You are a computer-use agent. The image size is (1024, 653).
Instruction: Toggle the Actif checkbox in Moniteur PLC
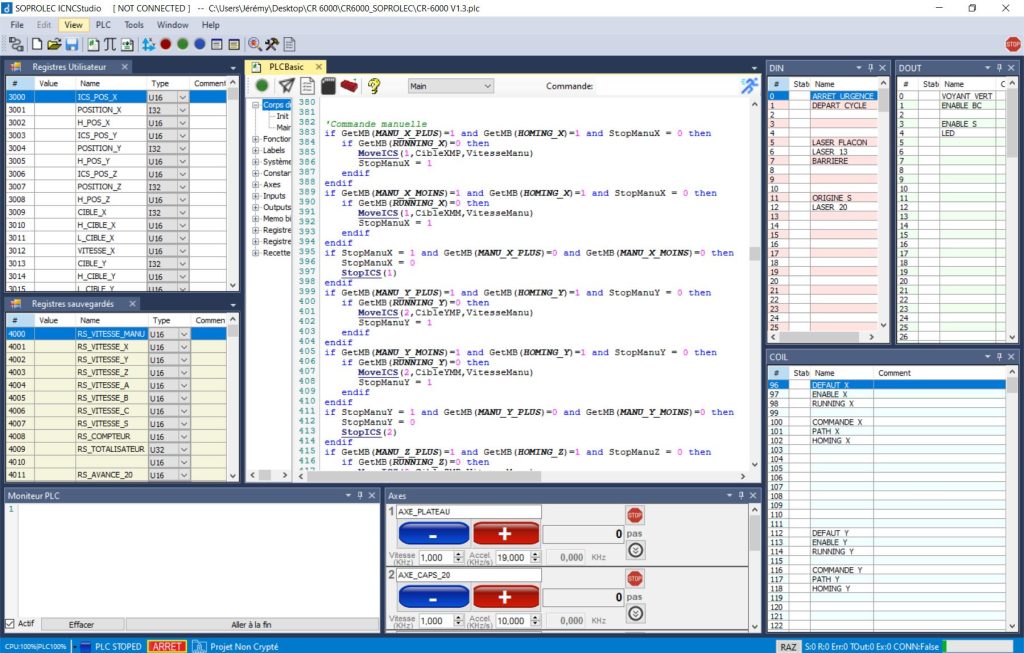coord(10,624)
